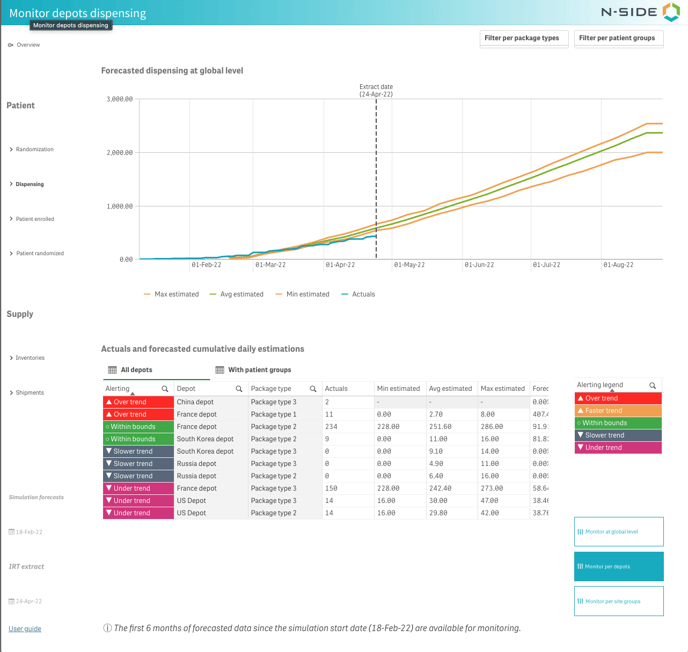Click the Alerting column search icon
The image size is (688, 652).
165,389
